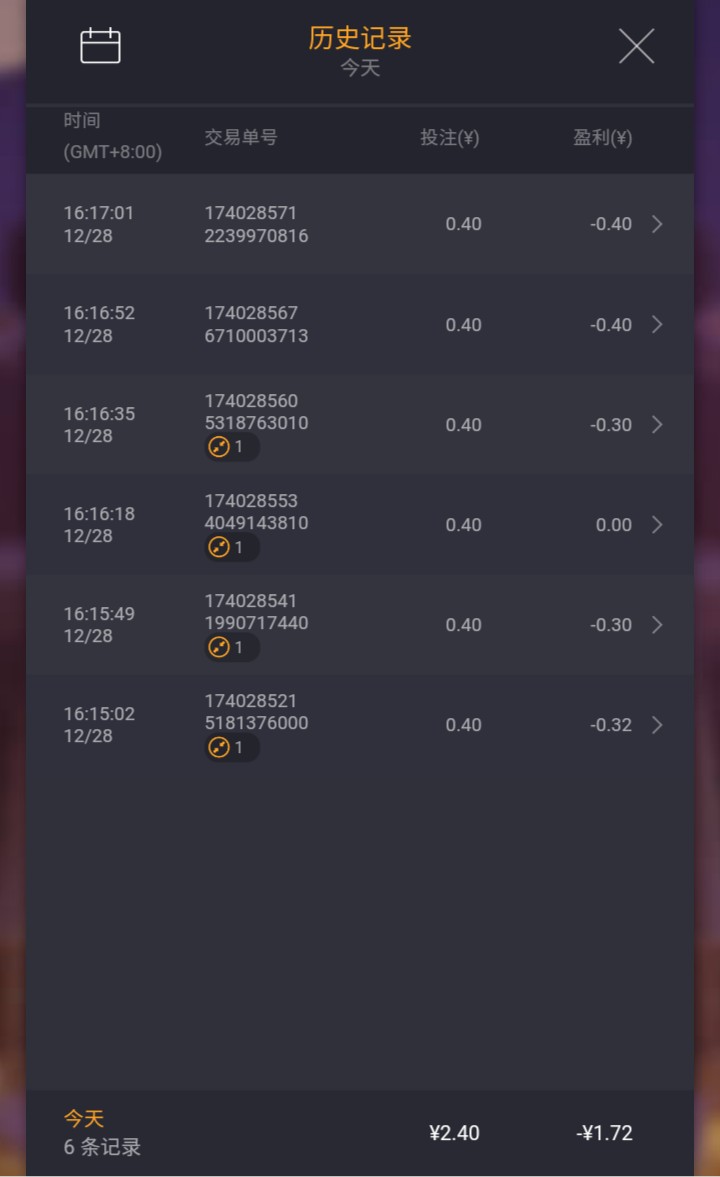The height and width of the screenshot is (1177, 720).
Task: Open chevron for the 0.00 profit record
Action: (x=657, y=524)
